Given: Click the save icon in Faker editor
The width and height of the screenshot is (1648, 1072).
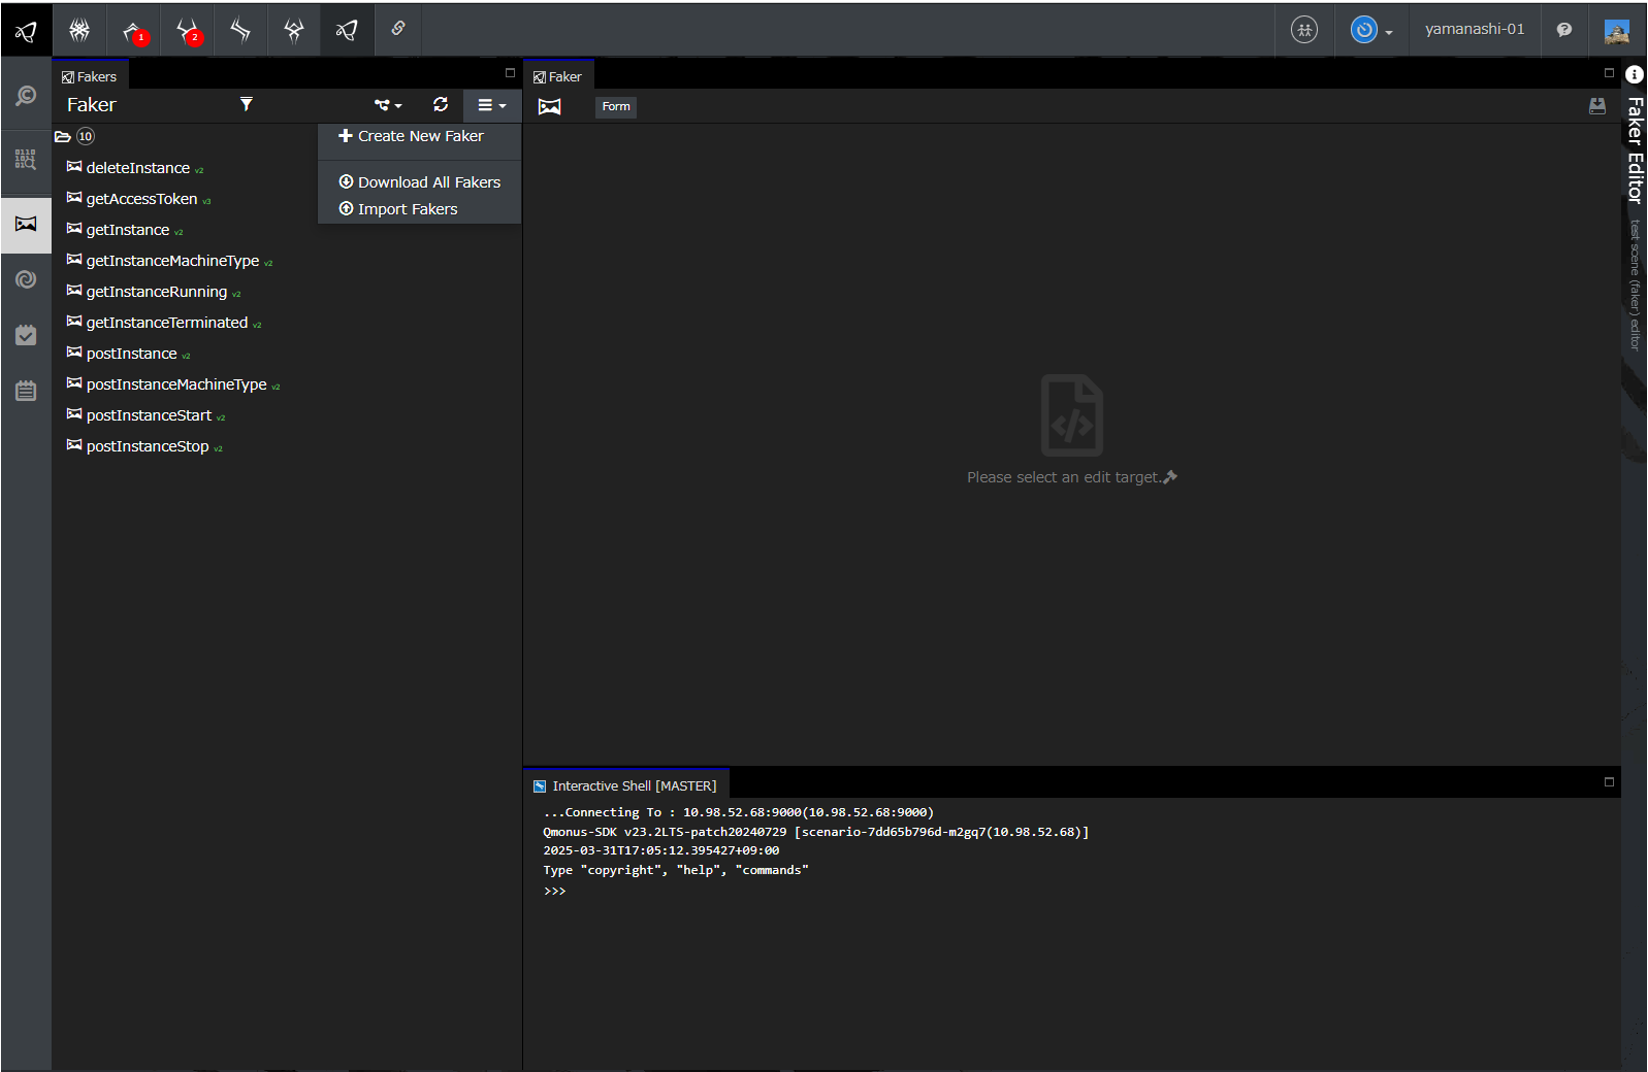Looking at the screenshot, I should pyautogui.click(x=1597, y=106).
